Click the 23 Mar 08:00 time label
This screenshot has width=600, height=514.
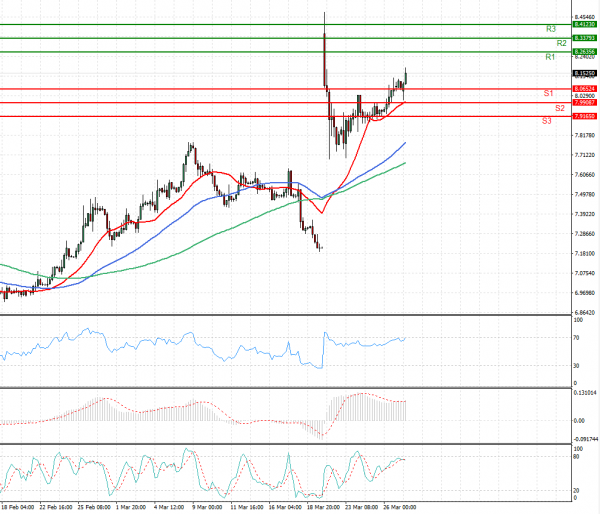pos(362,507)
